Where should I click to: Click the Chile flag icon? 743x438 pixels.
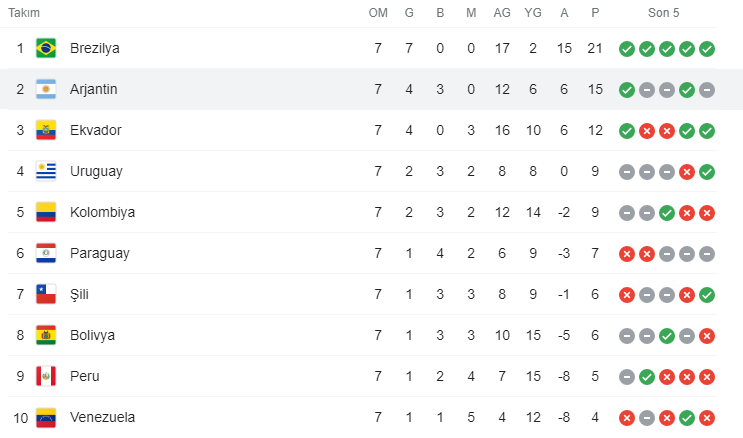pyautogui.click(x=46, y=294)
